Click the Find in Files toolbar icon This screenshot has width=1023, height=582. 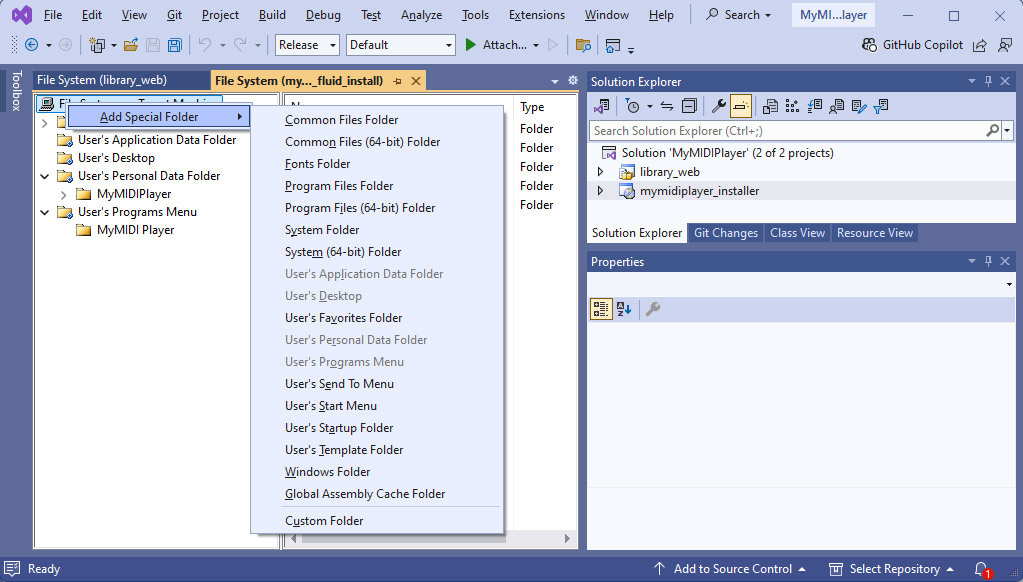[583, 45]
